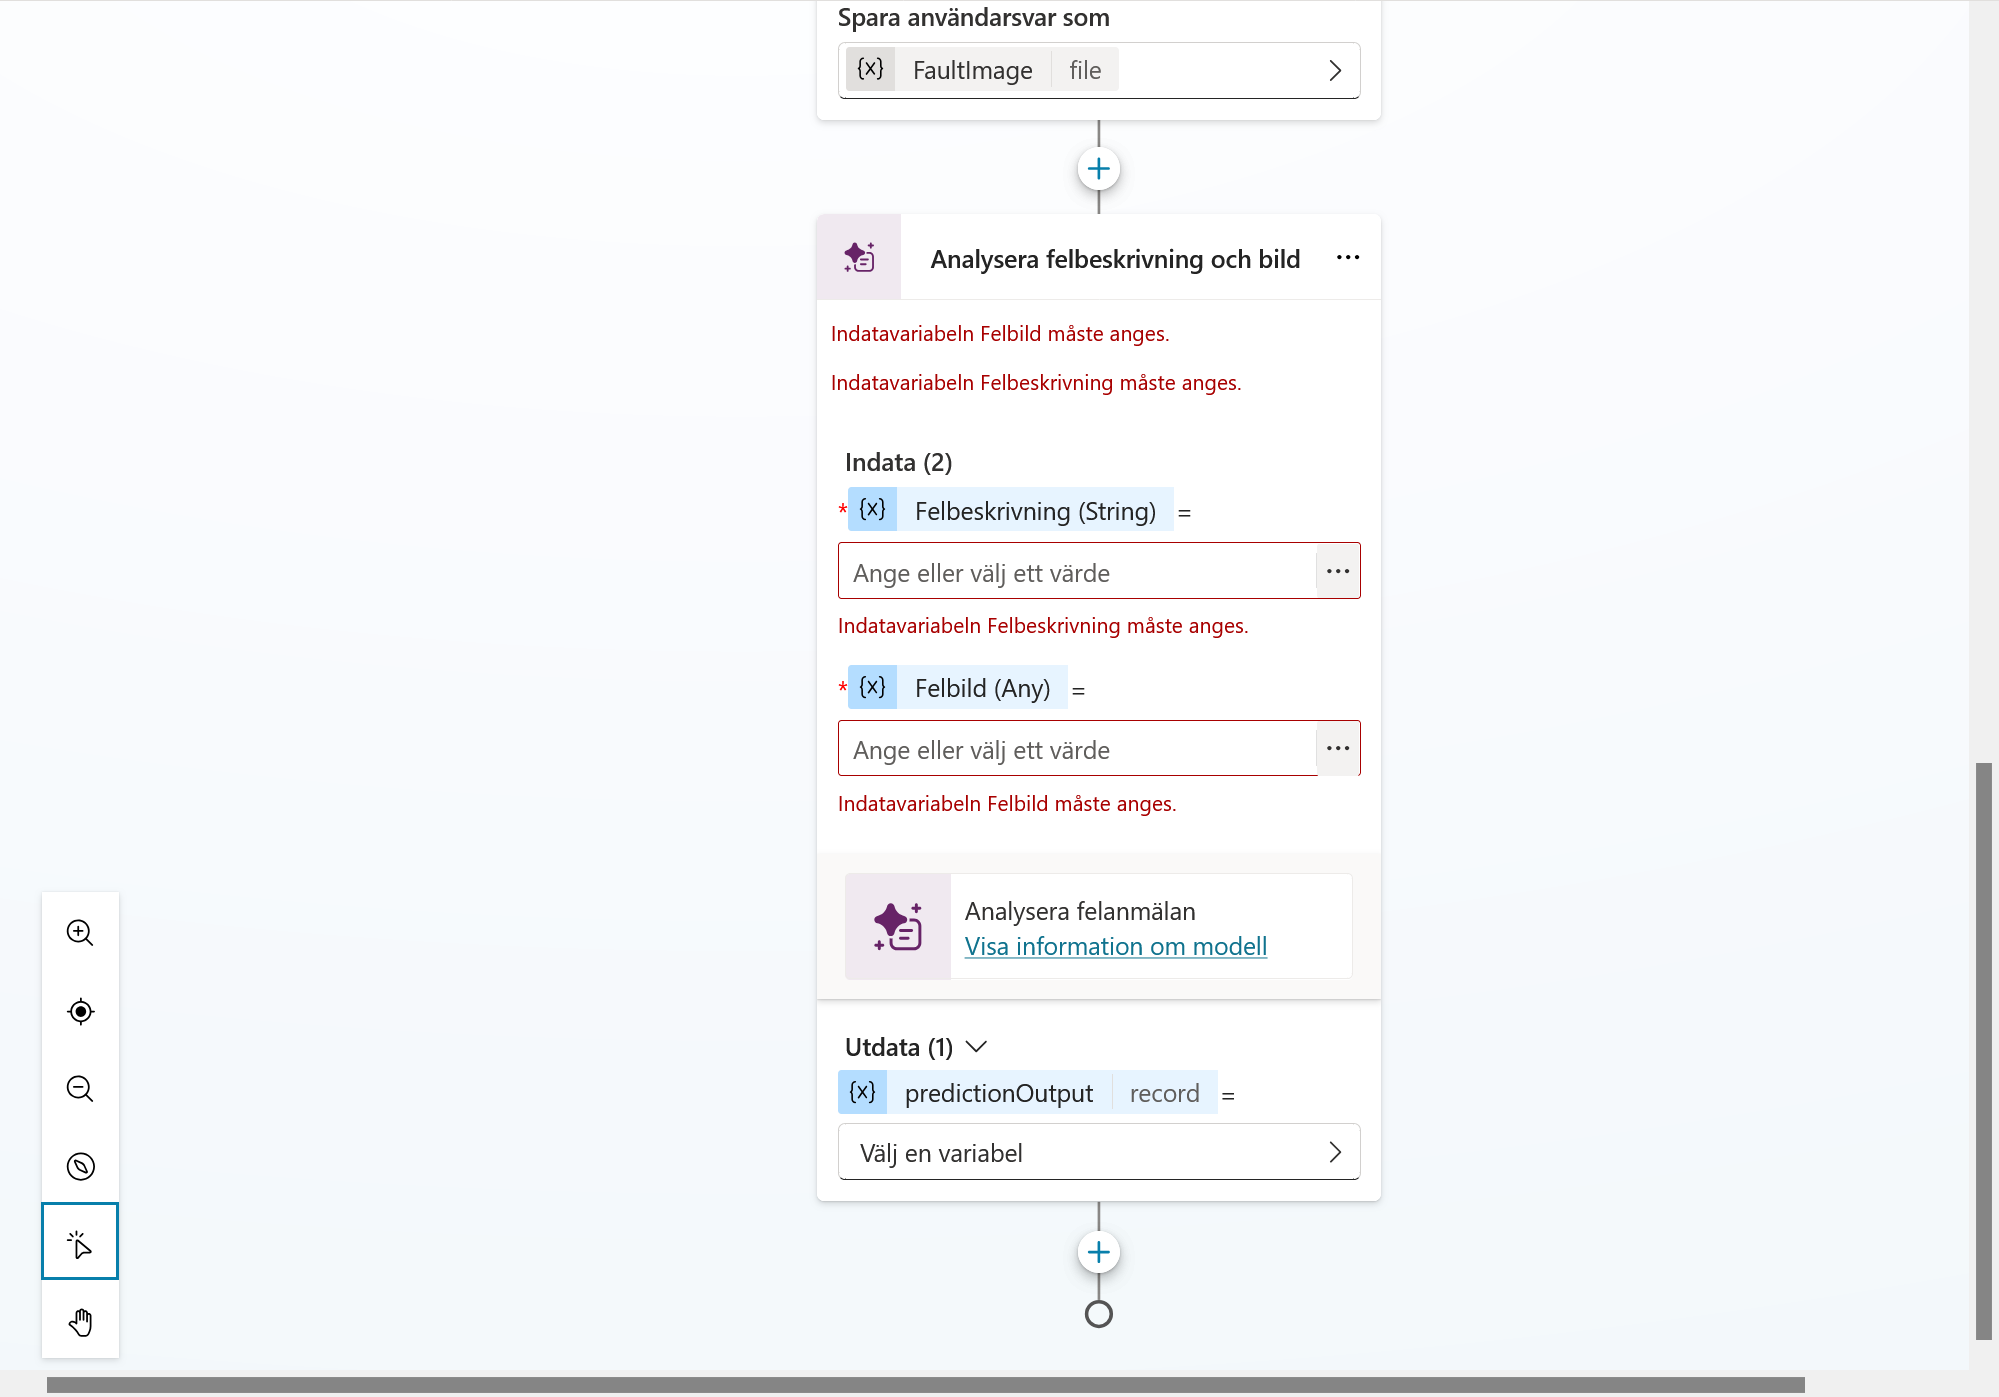
Task: Click the Indata (2) heading
Action: (898, 462)
